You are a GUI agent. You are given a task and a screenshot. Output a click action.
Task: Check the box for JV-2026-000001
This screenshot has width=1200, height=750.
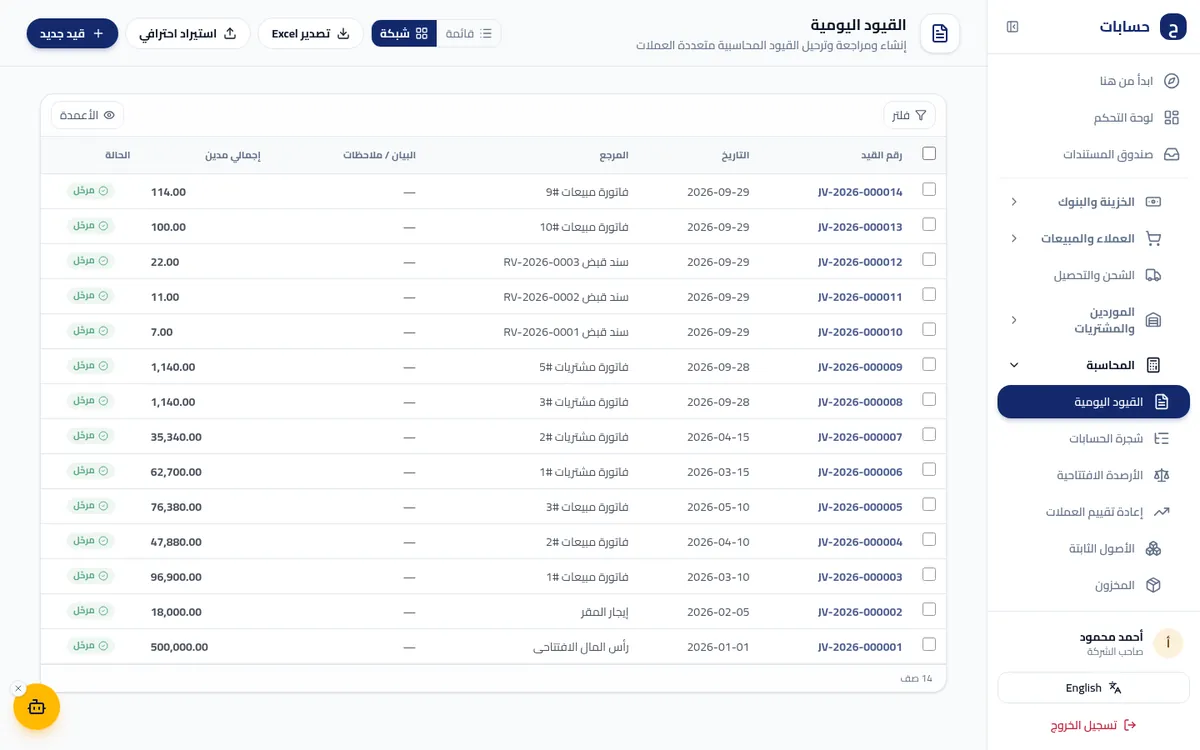pyautogui.click(x=929, y=644)
